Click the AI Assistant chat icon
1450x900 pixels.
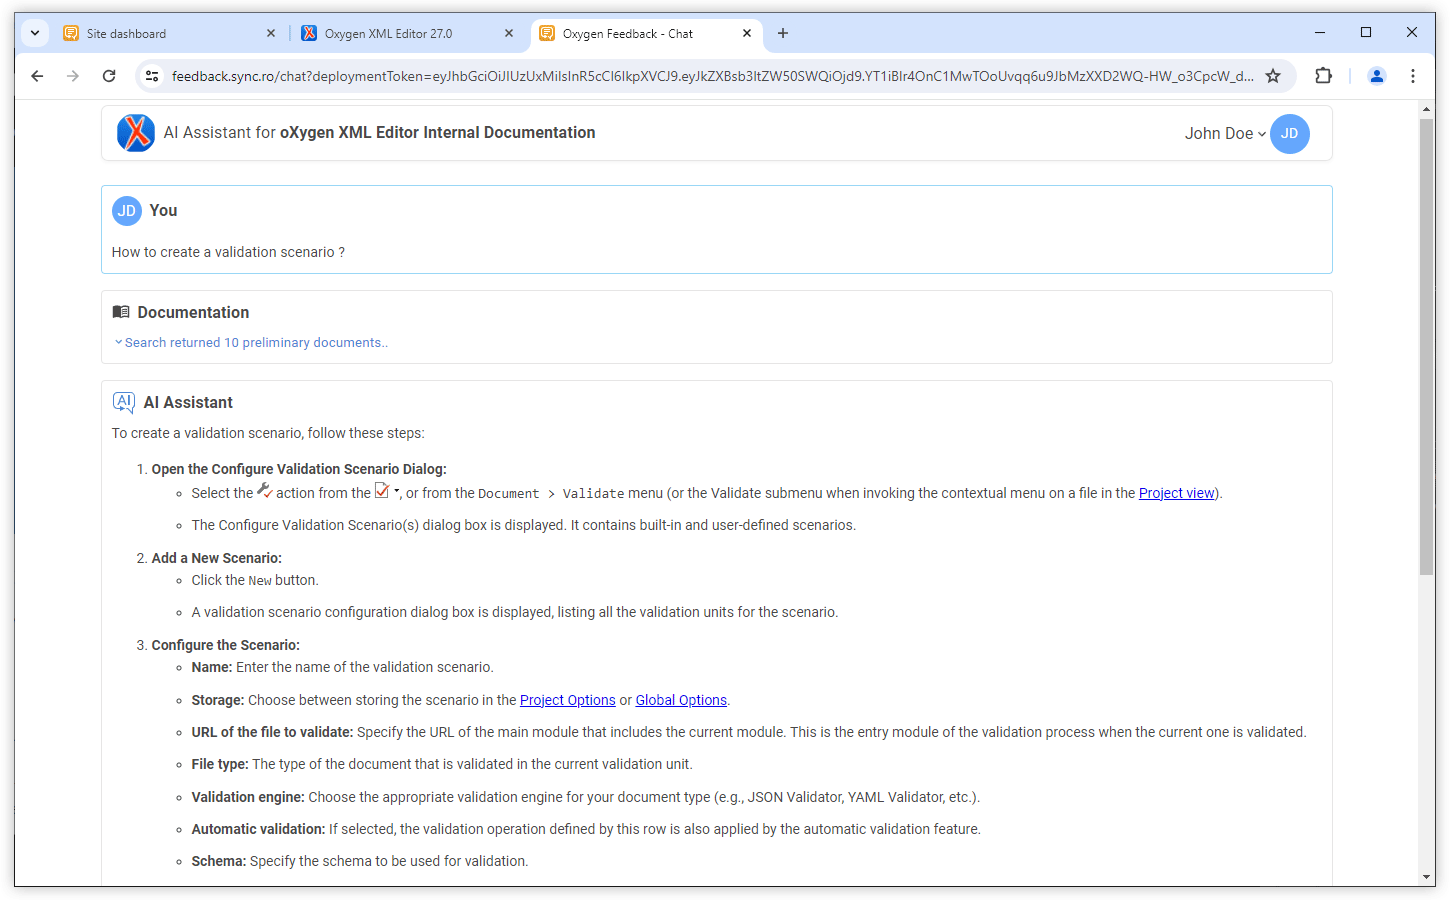point(124,403)
